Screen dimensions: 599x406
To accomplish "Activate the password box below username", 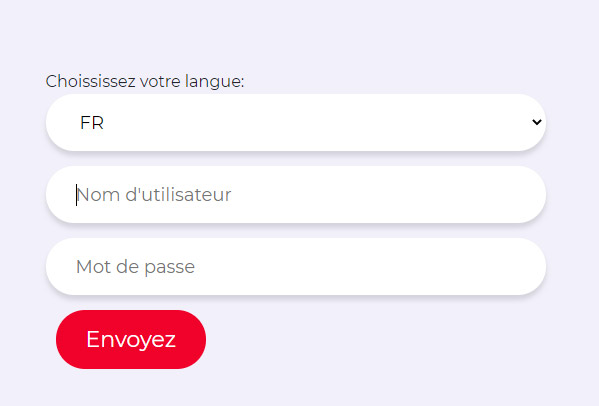I will point(296,267).
